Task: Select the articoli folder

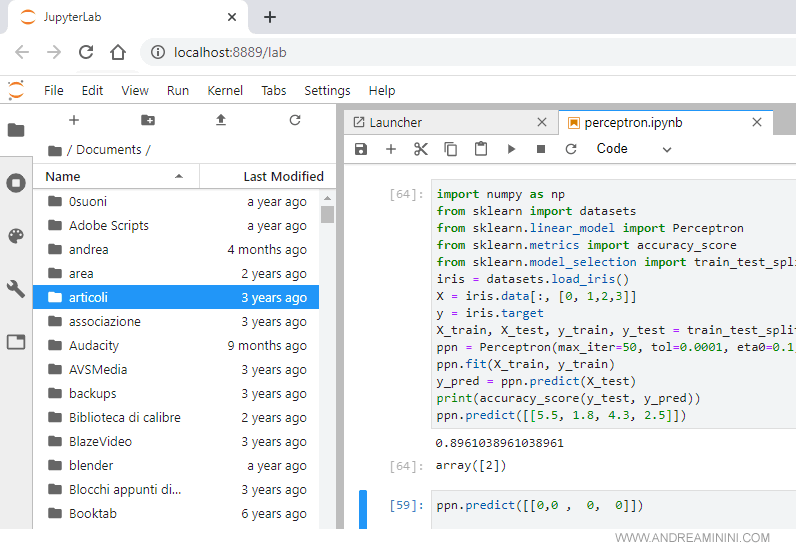Action: pyautogui.click(x=176, y=297)
